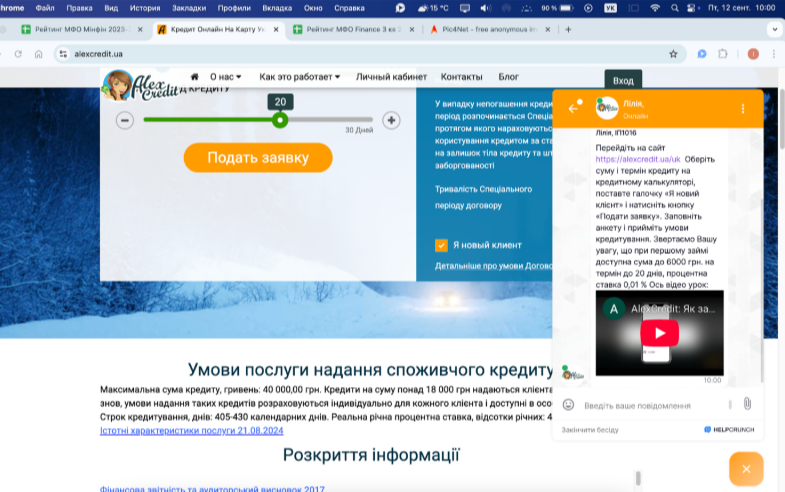Open the blue extension icon in toolbar
The height and width of the screenshot is (492, 785).
pyautogui.click(x=702, y=54)
